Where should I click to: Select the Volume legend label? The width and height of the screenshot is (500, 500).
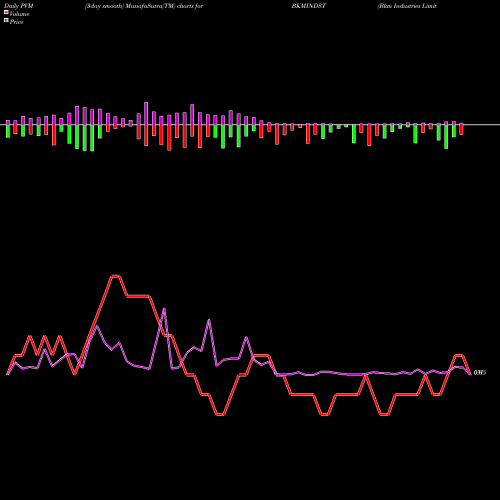pyautogui.click(x=19, y=14)
